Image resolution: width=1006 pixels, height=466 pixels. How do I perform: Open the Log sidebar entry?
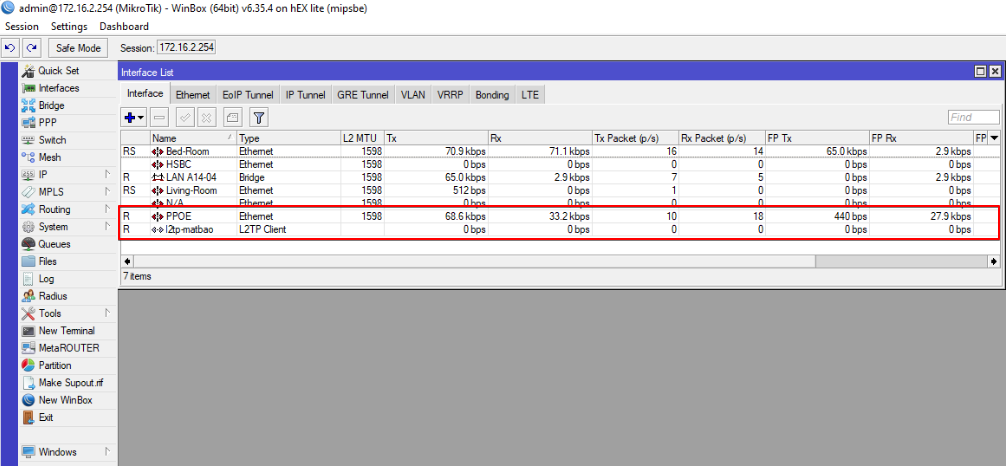pyautogui.click(x=46, y=279)
